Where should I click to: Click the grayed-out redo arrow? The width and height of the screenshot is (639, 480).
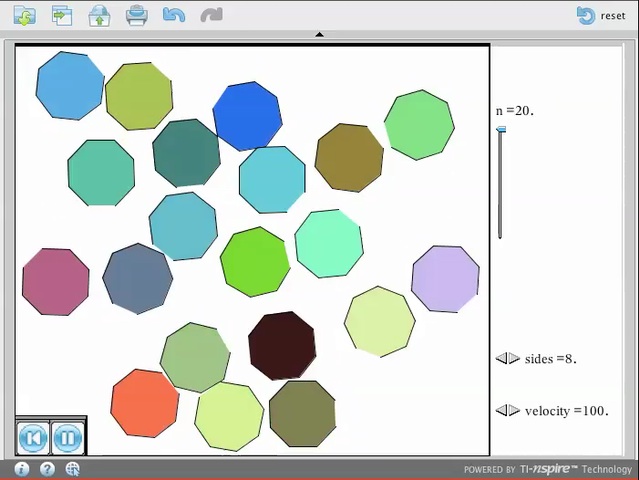[211, 15]
